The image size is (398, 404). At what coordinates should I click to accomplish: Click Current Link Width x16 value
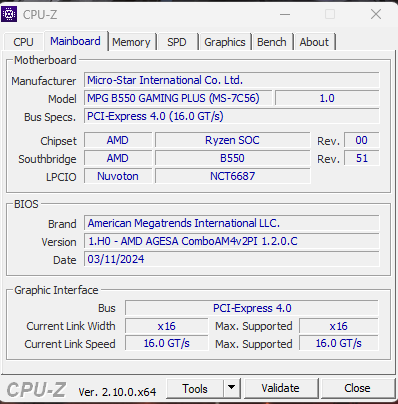point(167,326)
